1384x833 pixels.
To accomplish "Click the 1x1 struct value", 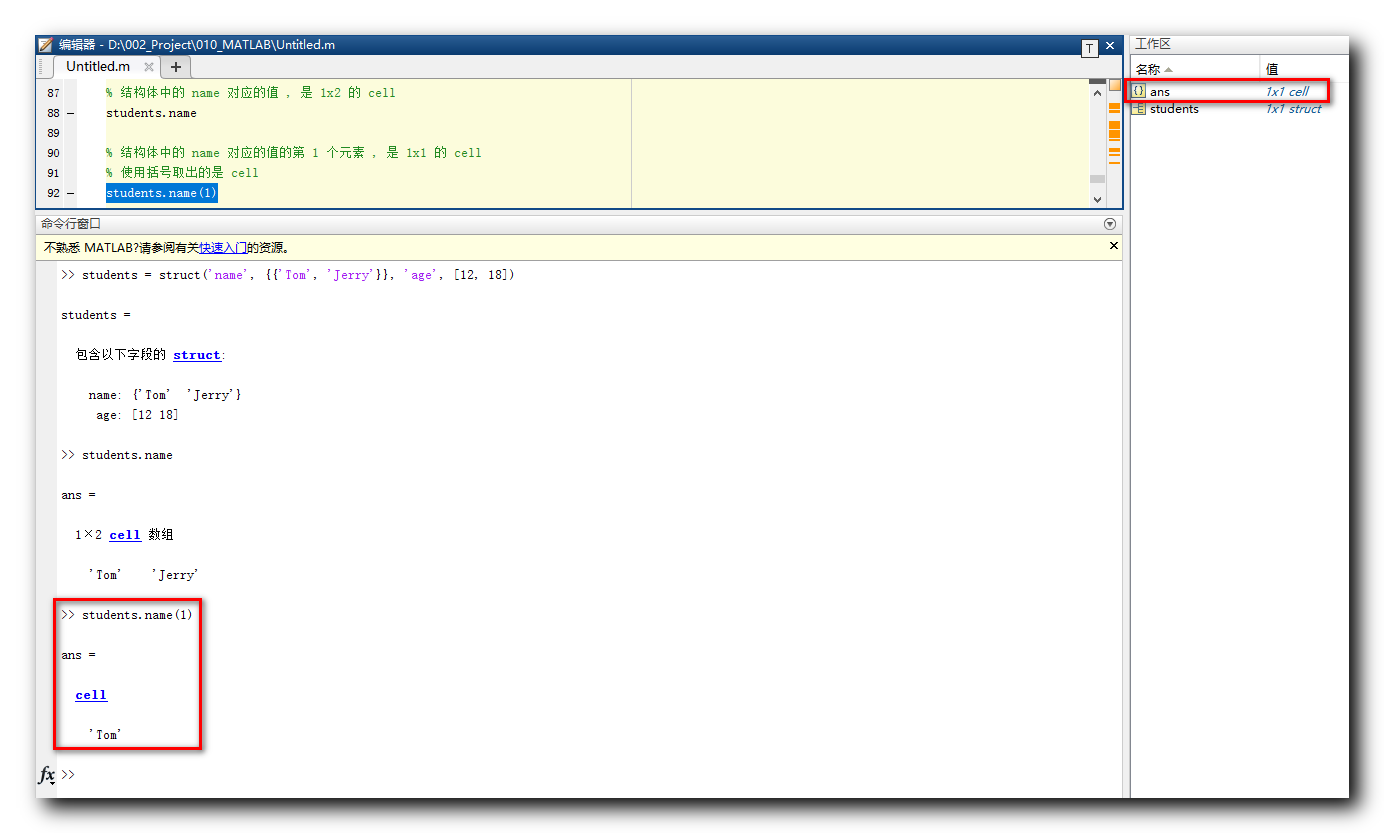I will (x=1293, y=109).
